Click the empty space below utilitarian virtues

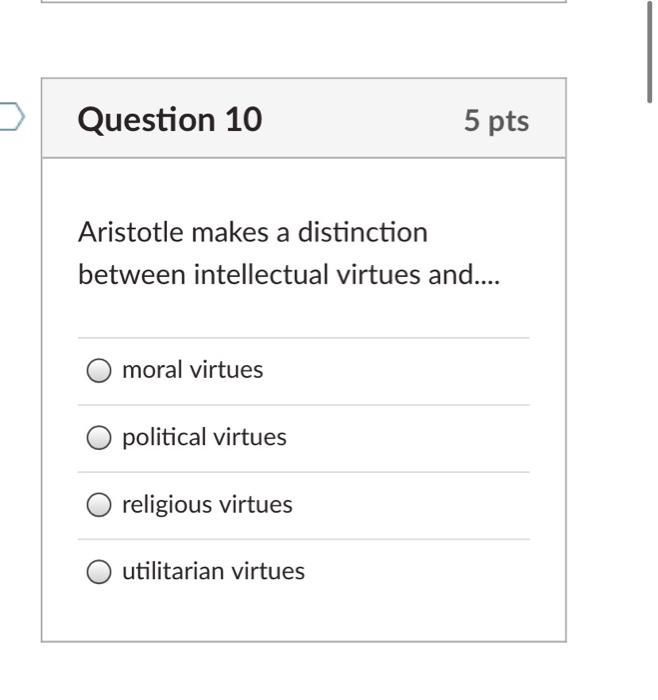coord(303,615)
